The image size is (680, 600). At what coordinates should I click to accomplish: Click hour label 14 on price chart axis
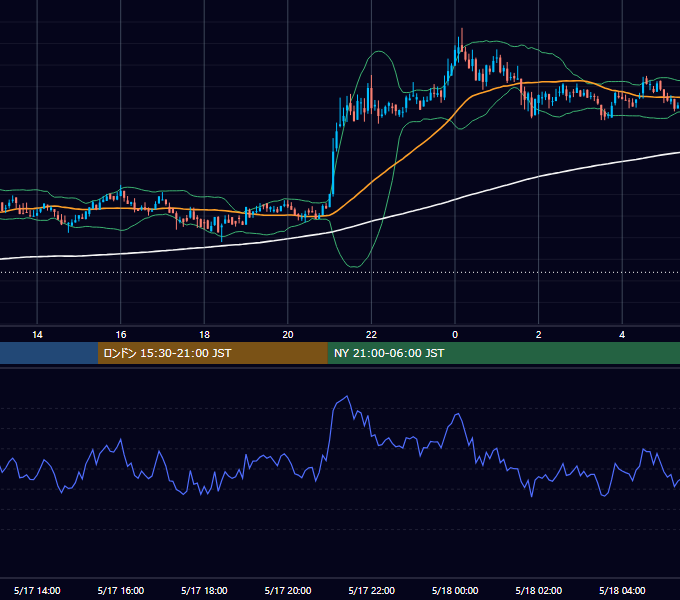click(37, 335)
